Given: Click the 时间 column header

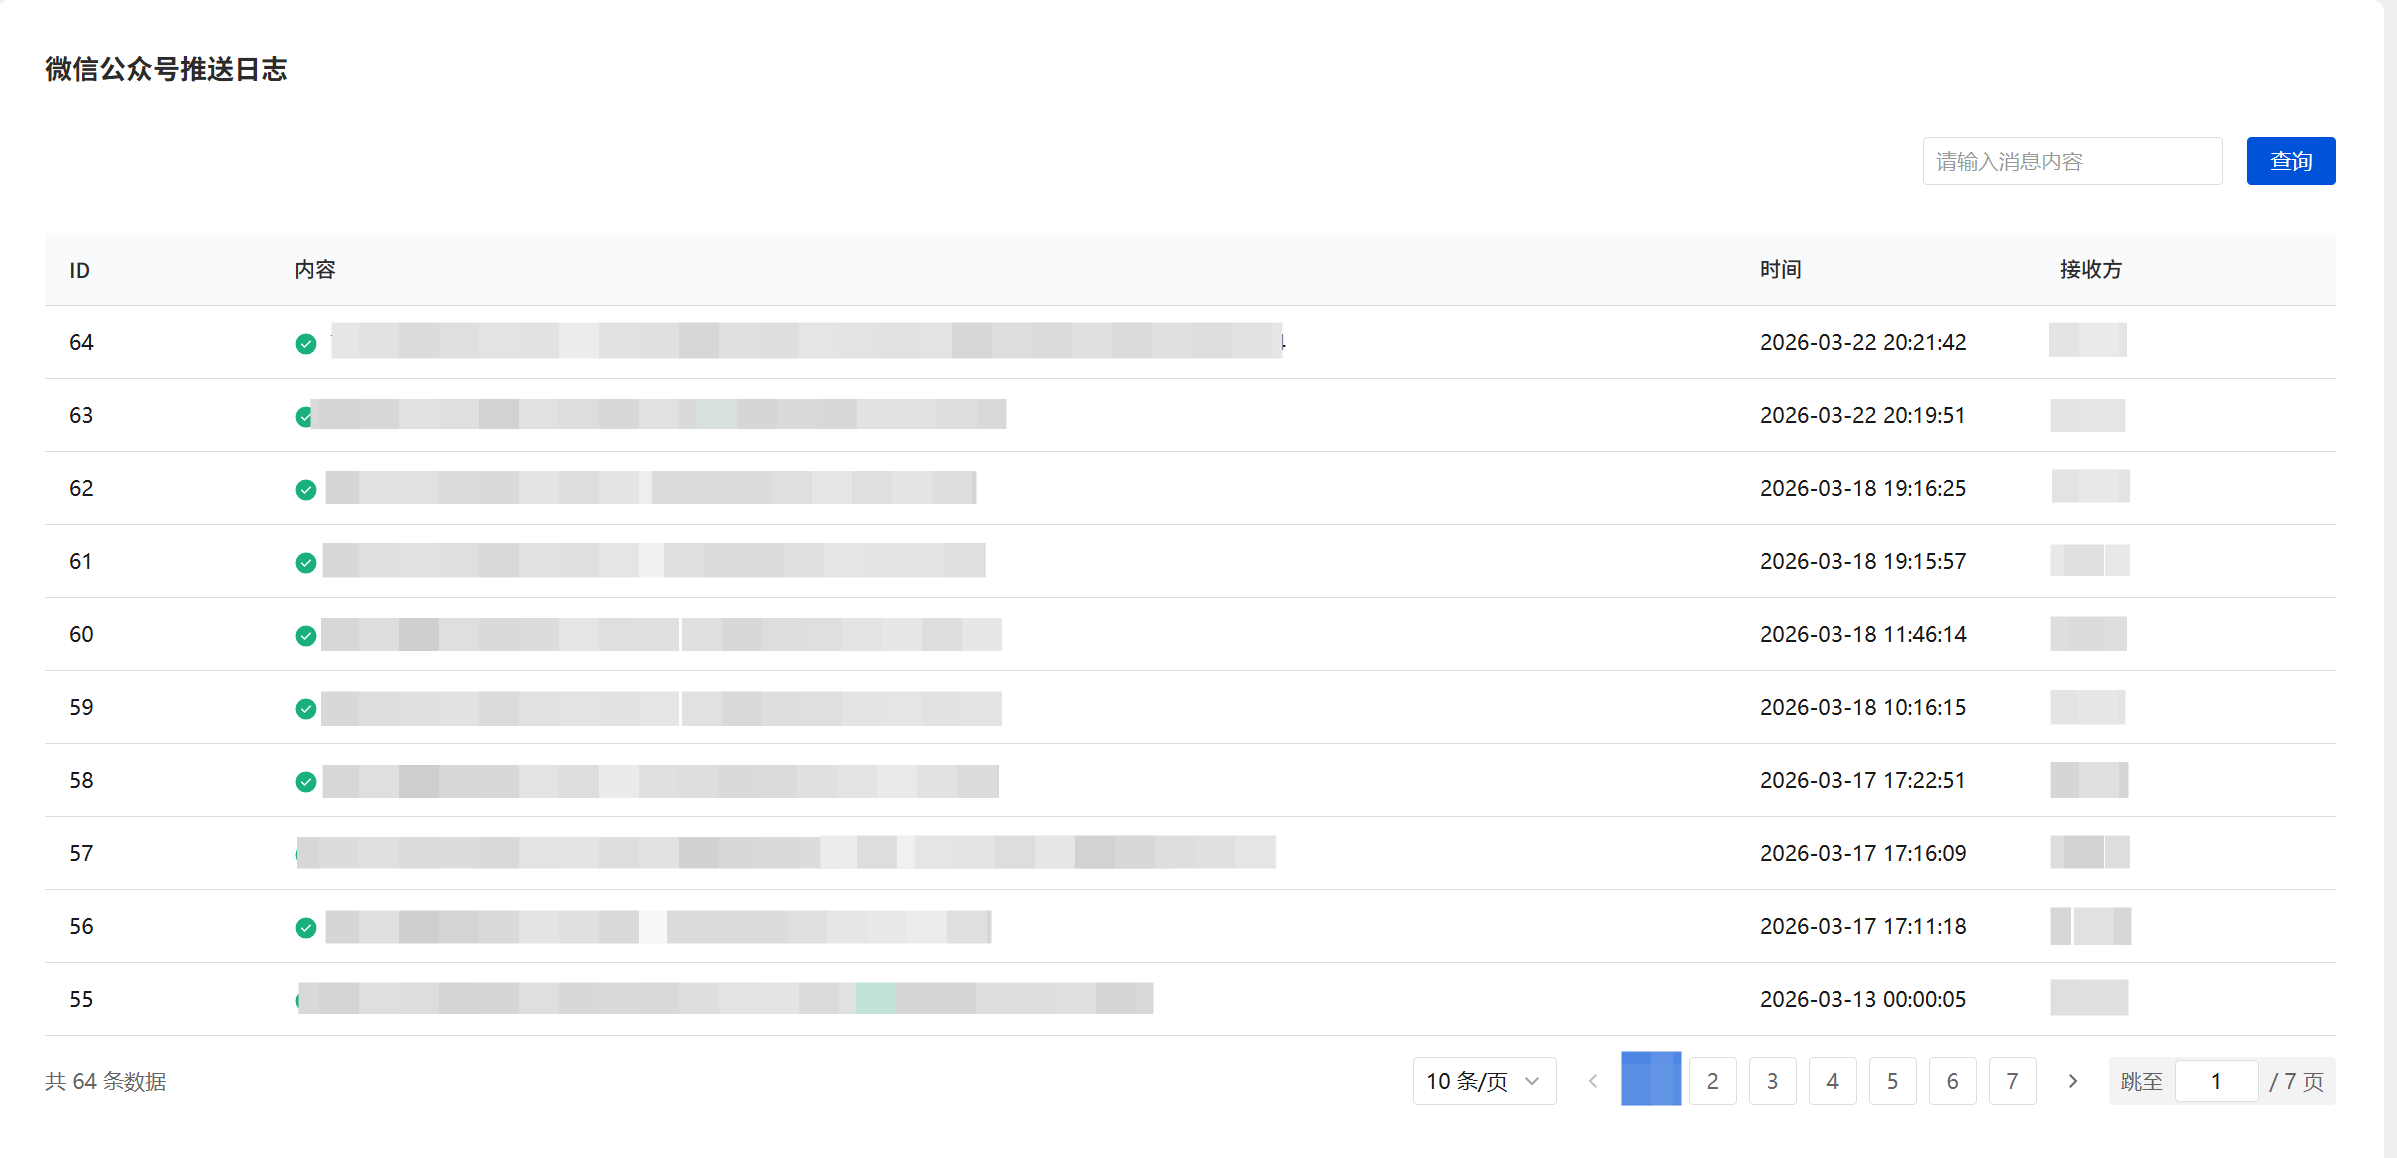Looking at the screenshot, I should coord(1780,270).
